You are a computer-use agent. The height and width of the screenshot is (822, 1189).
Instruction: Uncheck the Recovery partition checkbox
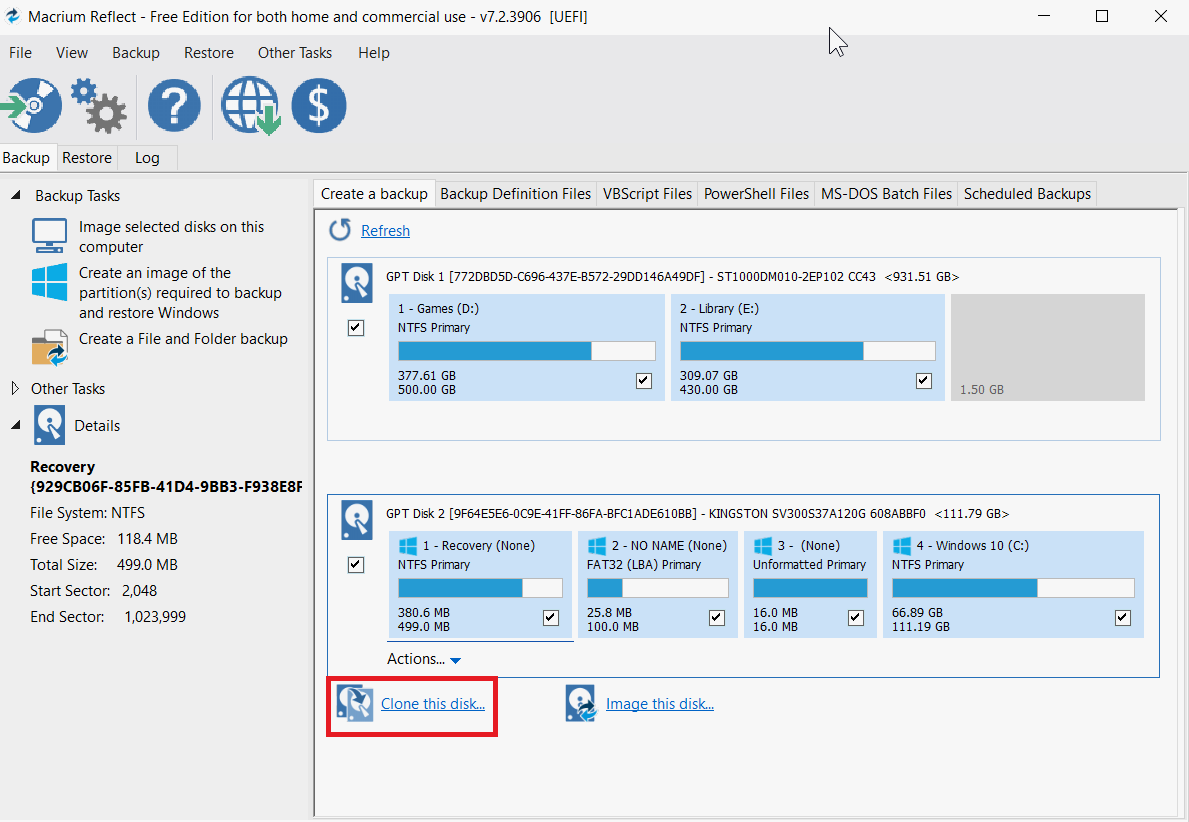point(551,618)
